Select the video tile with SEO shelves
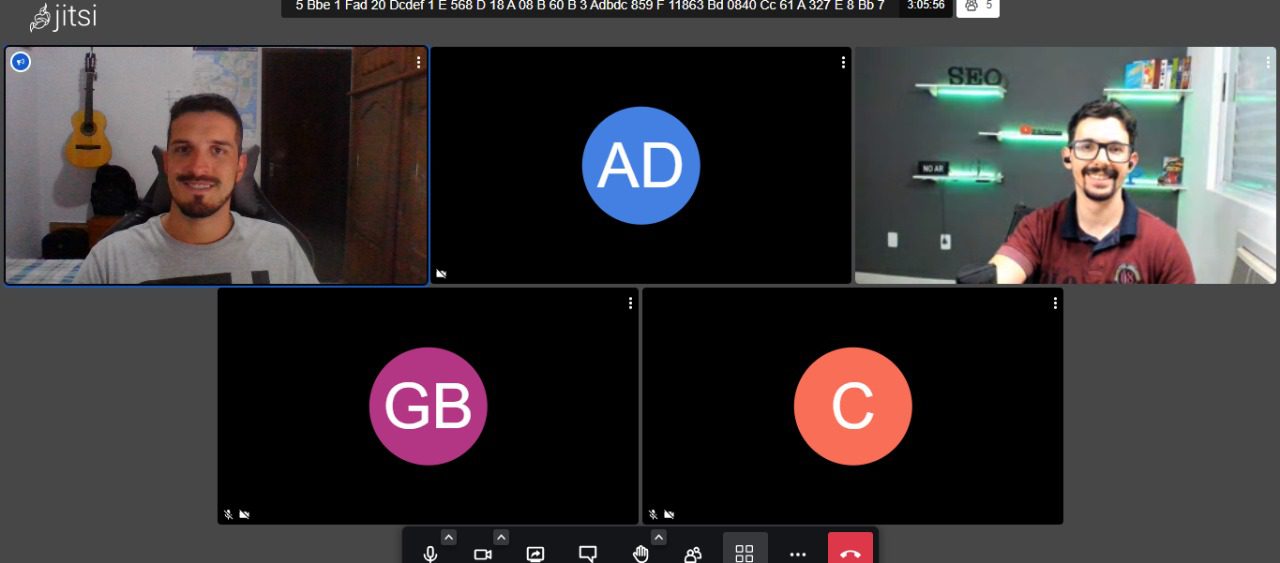Viewport: 1280px width, 563px height. coord(1066,165)
